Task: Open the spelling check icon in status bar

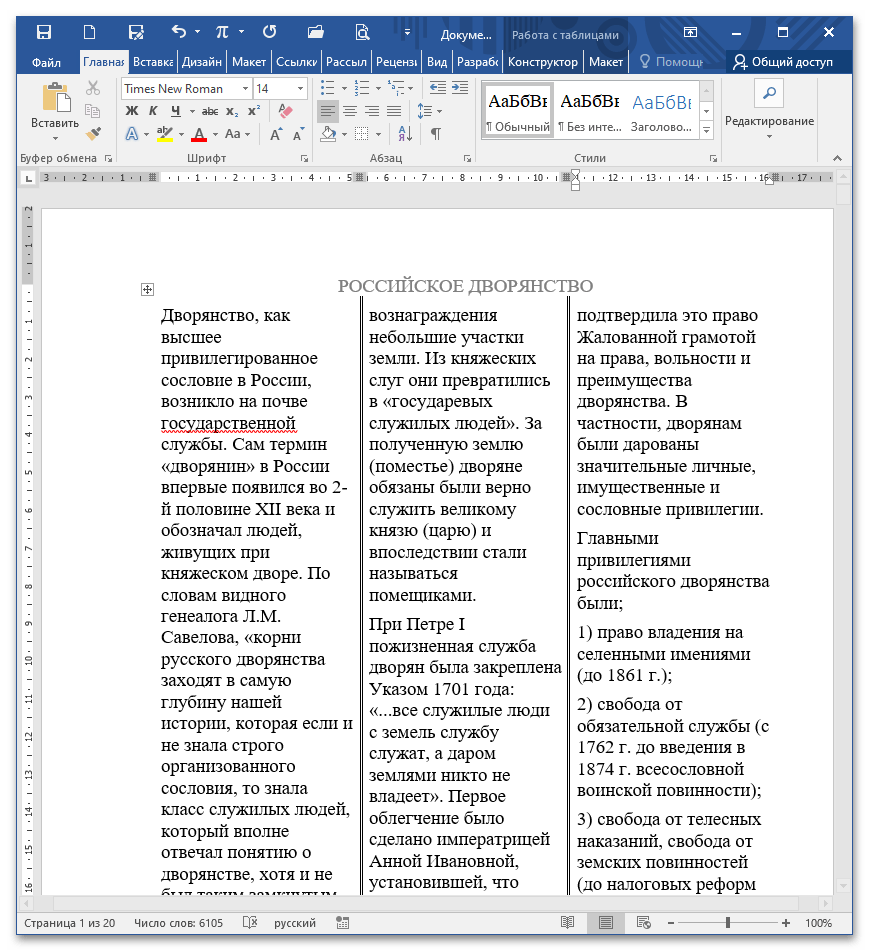Action: pyautogui.click(x=250, y=922)
